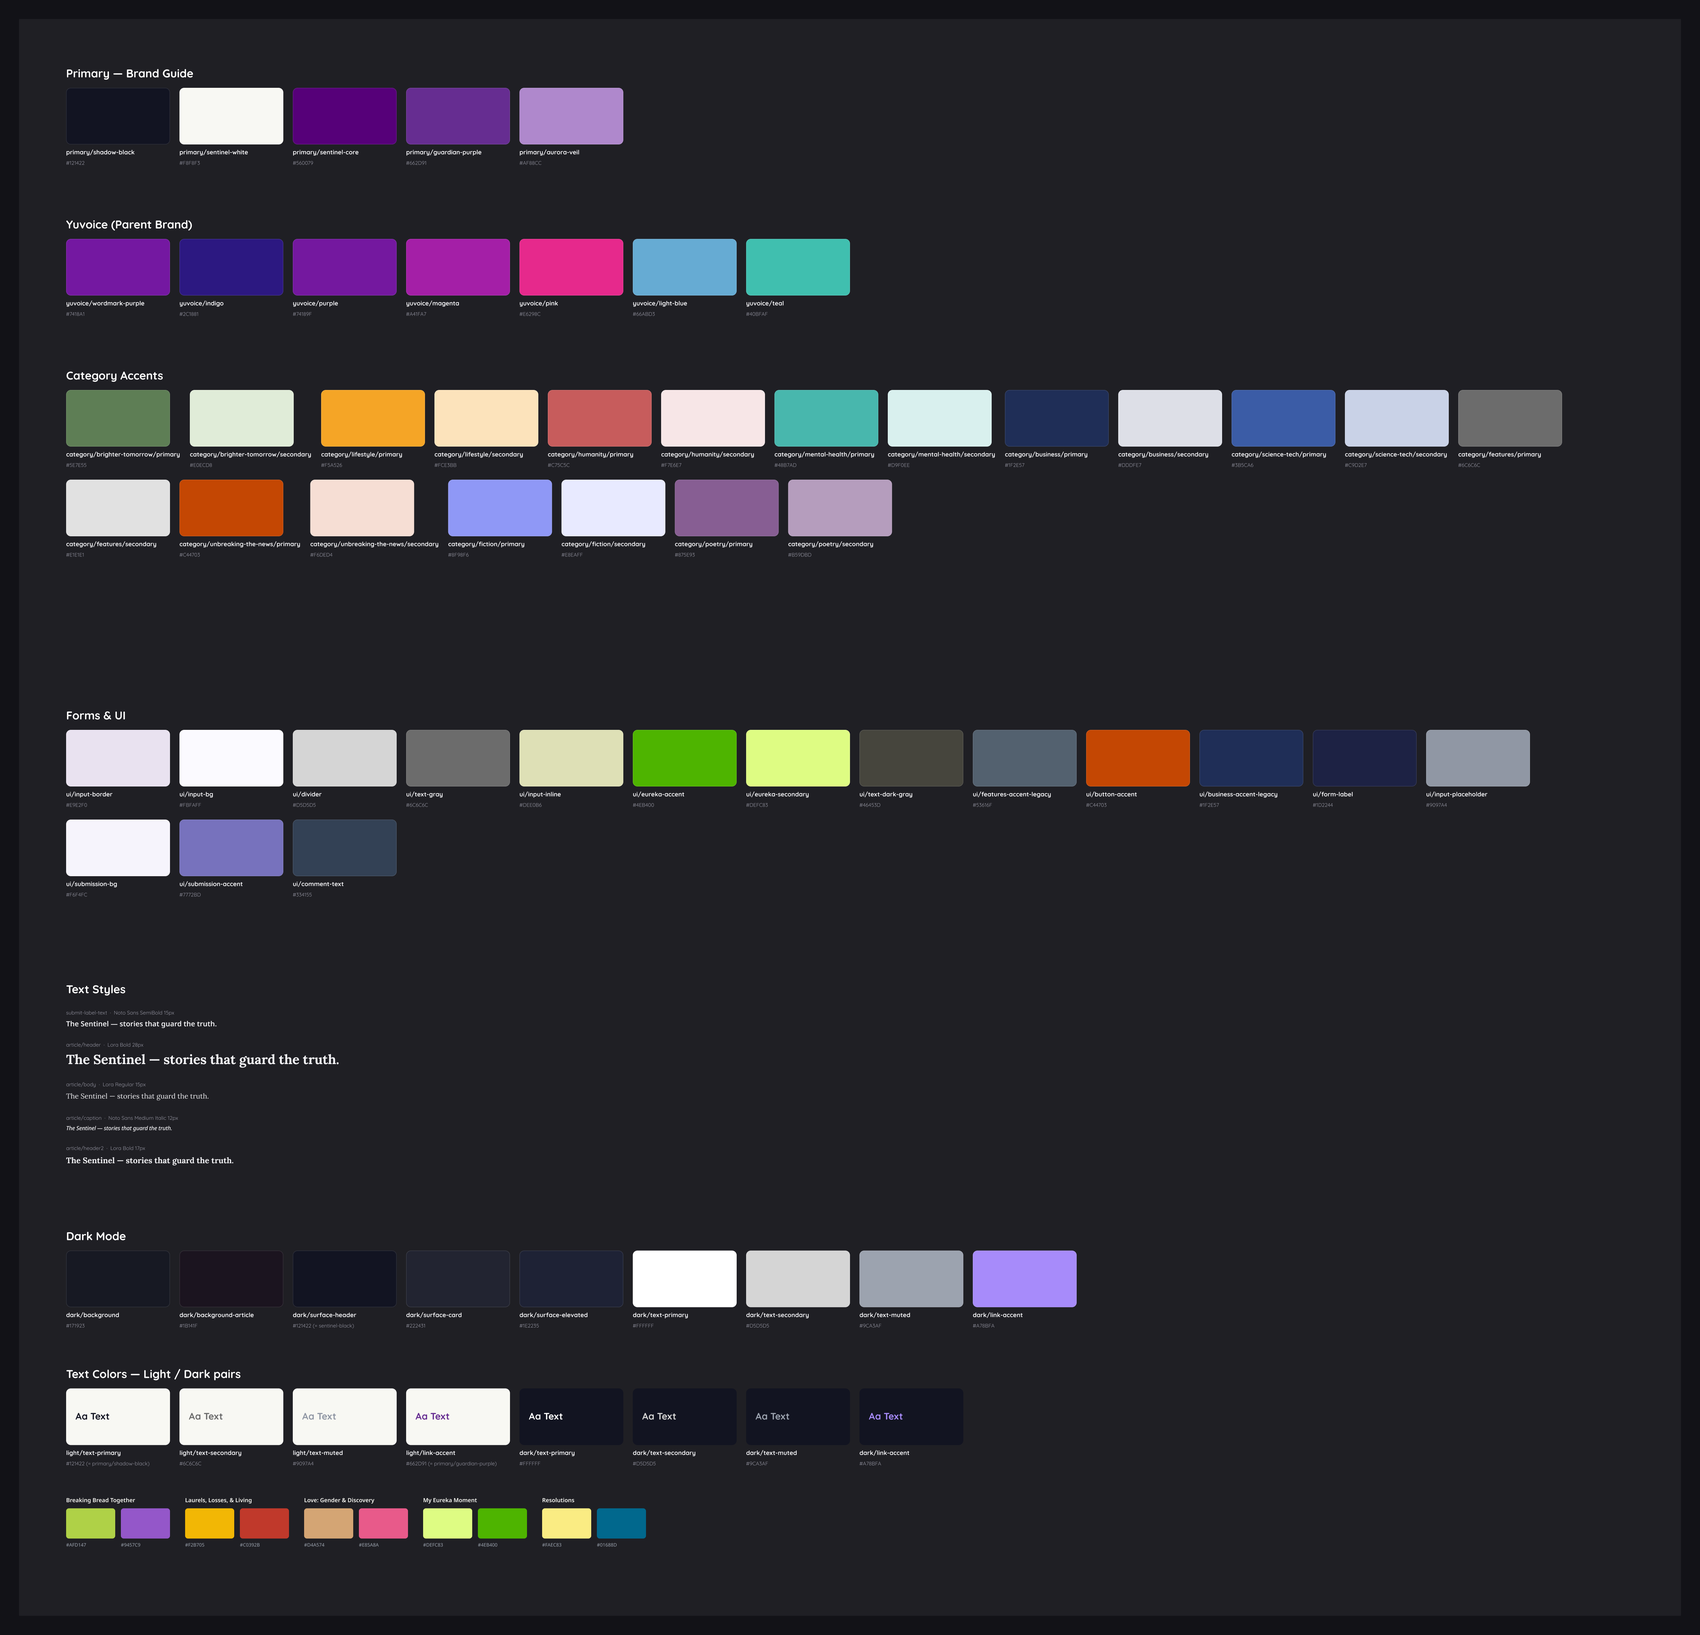Click the primary/aurora-veil swatch
Image resolution: width=1700 pixels, height=1635 pixels.
click(x=571, y=116)
